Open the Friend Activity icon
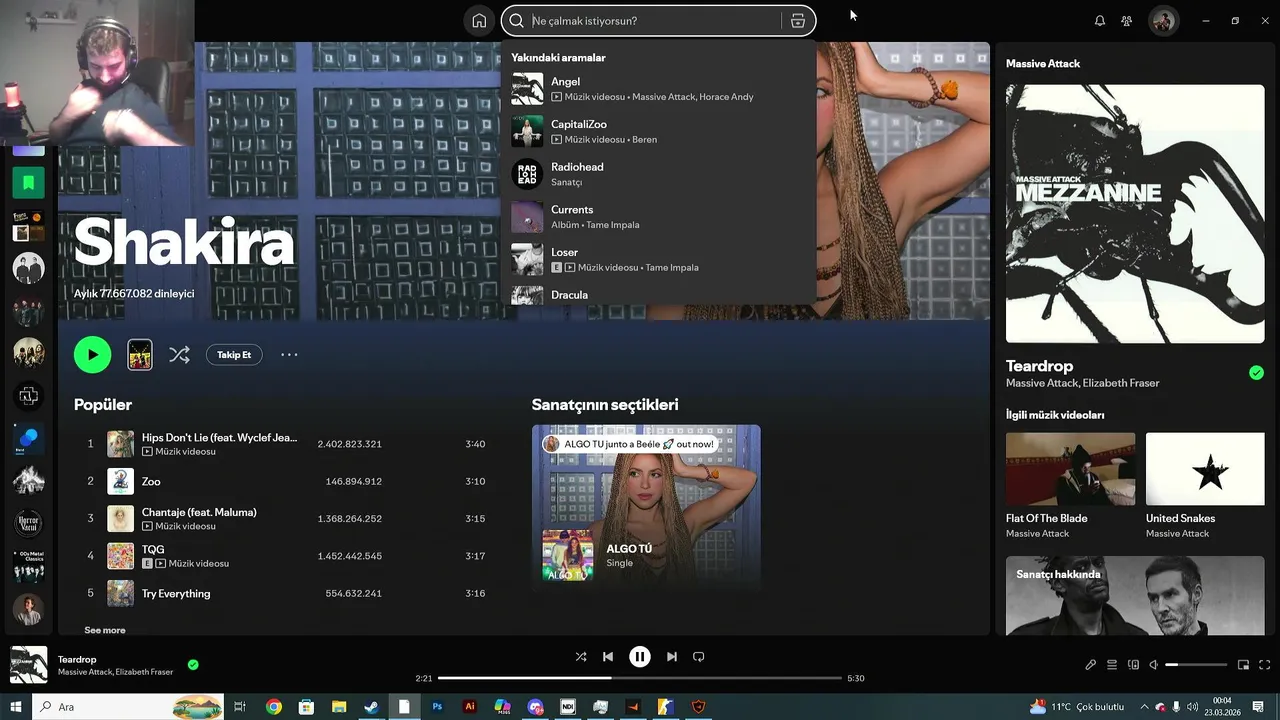This screenshot has width=1280, height=720. click(1127, 21)
